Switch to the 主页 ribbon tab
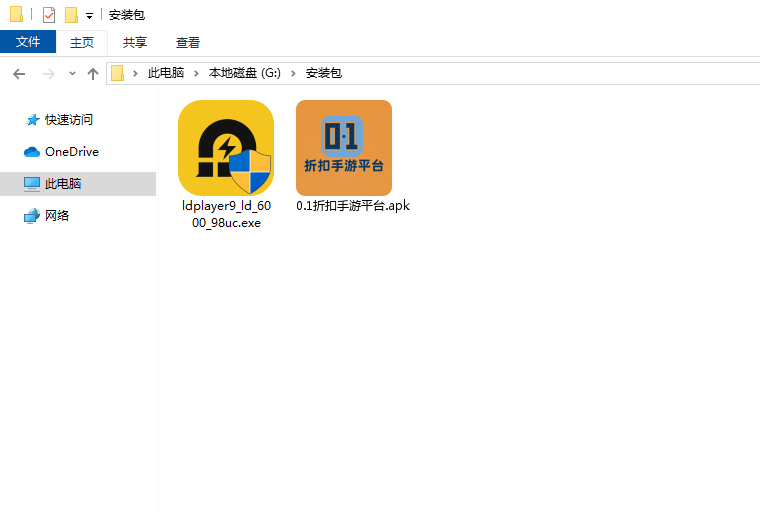 (81, 42)
